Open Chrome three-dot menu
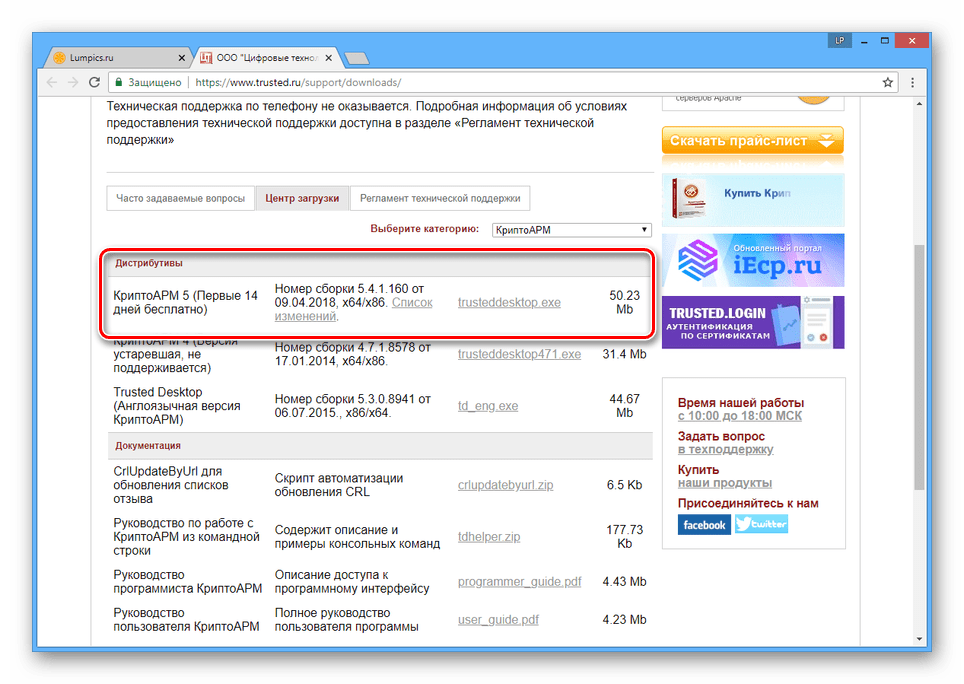964x684 pixels. tap(910, 82)
